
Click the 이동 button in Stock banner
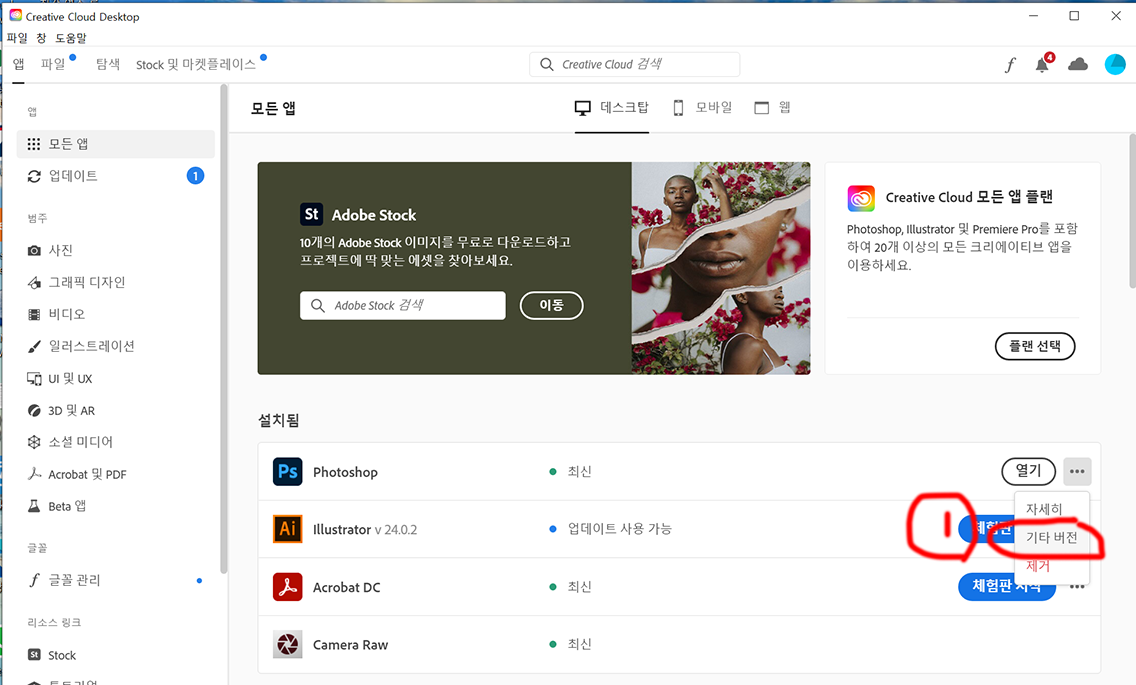click(x=551, y=305)
